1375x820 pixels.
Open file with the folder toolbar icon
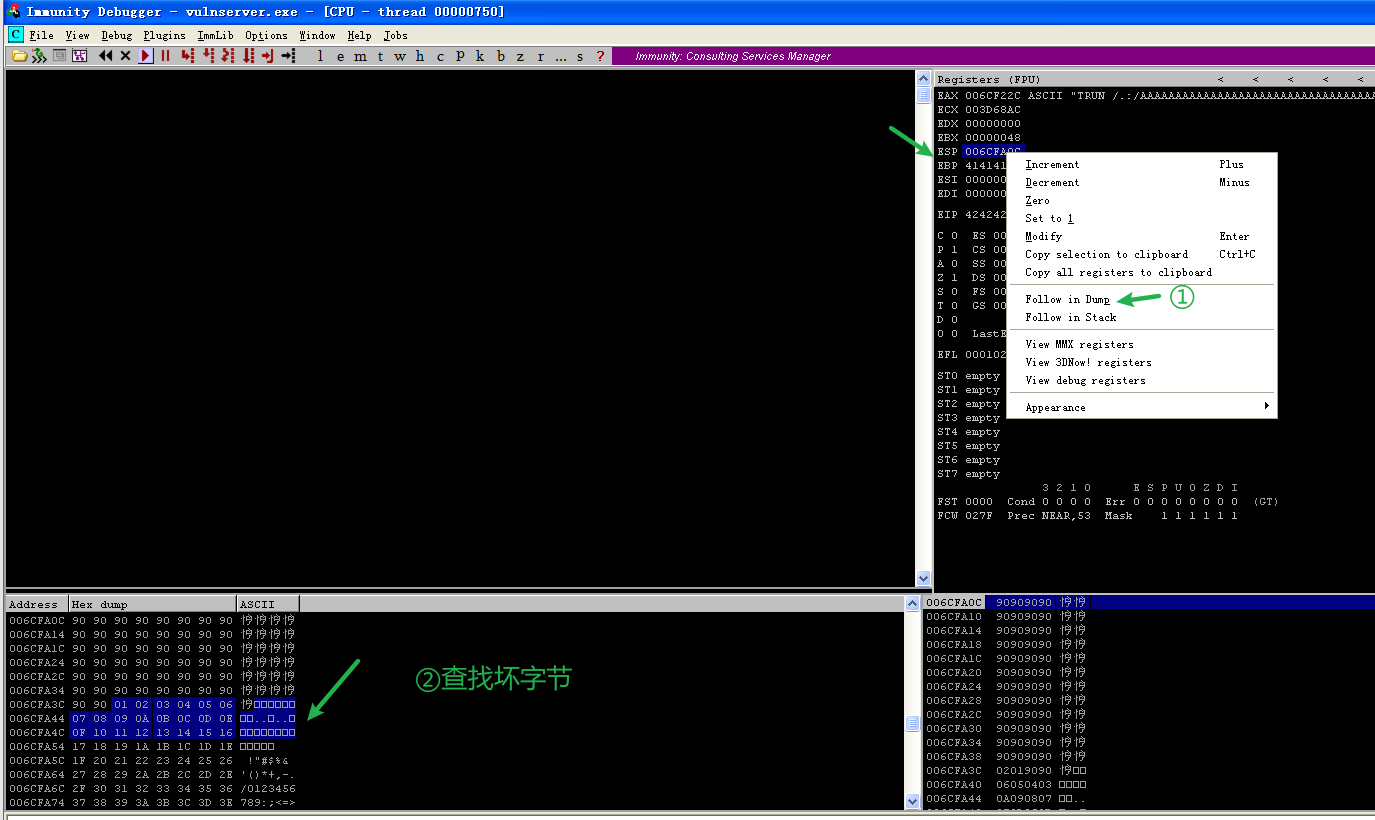point(19,56)
